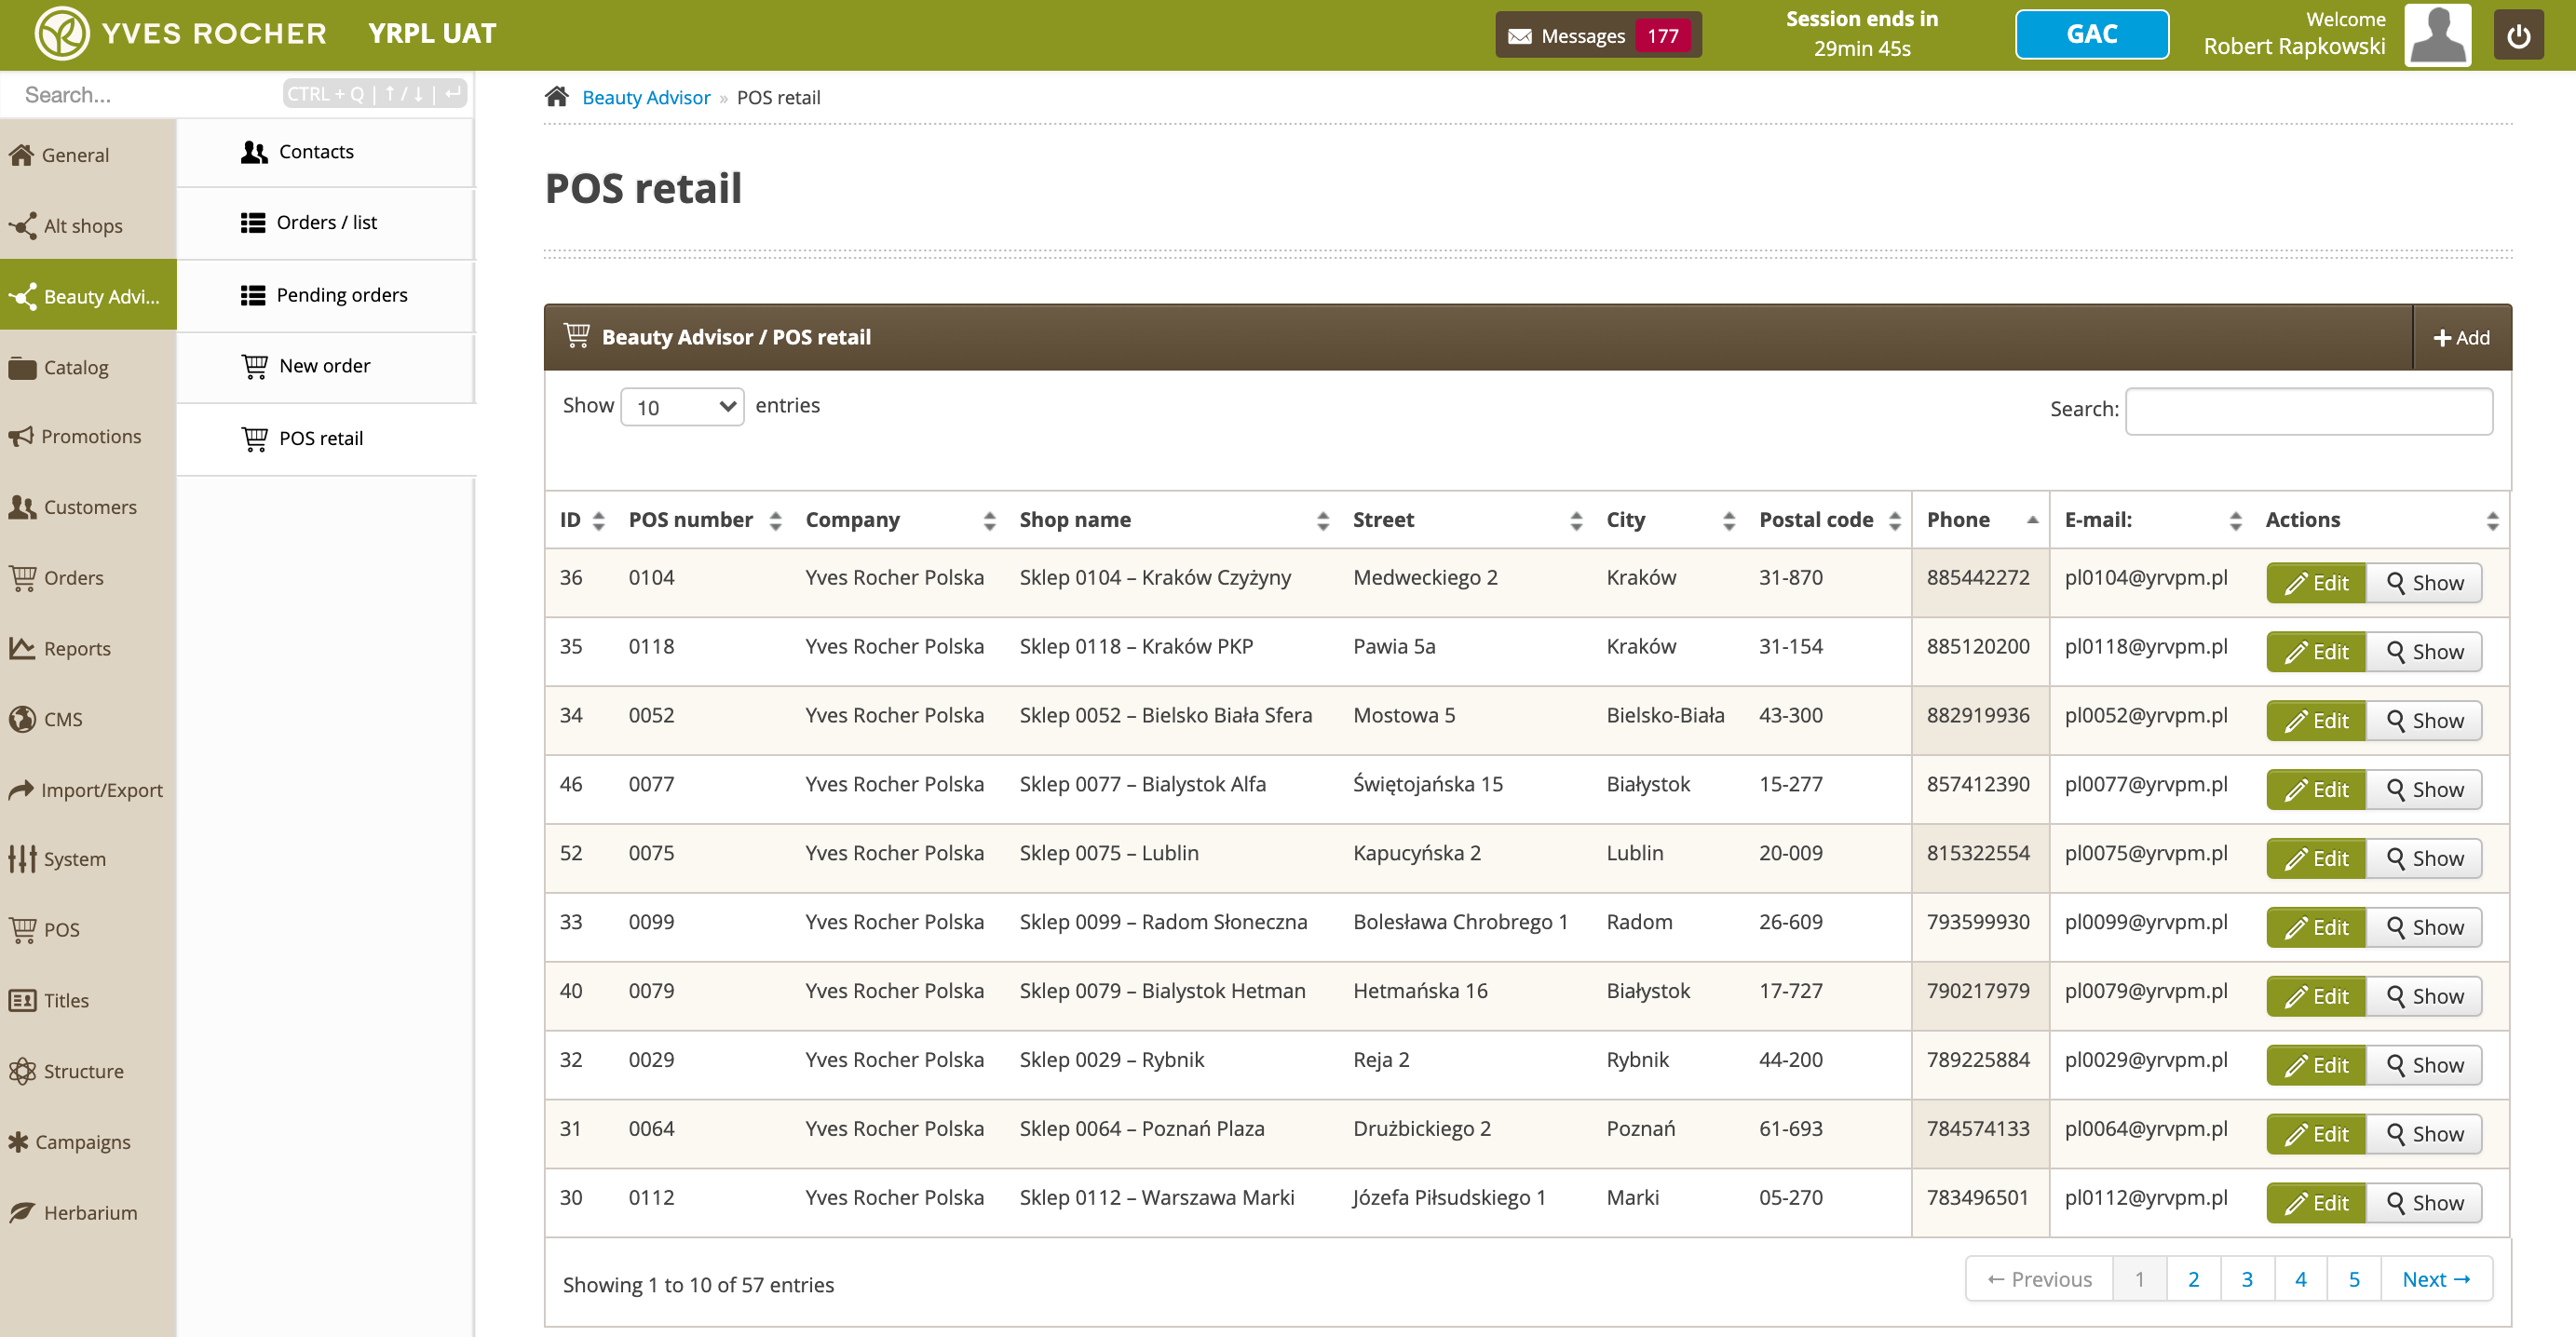Go to pagination page 4
This screenshot has width=2576, height=1337.
[x=2301, y=1280]
